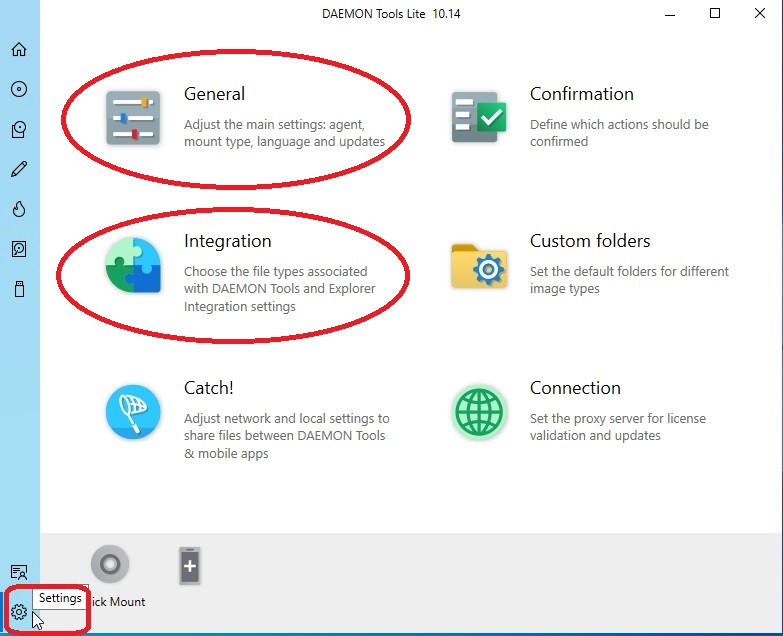Open the General settings heading
Viewport: 783px width, 636px height.
(214, 94)
